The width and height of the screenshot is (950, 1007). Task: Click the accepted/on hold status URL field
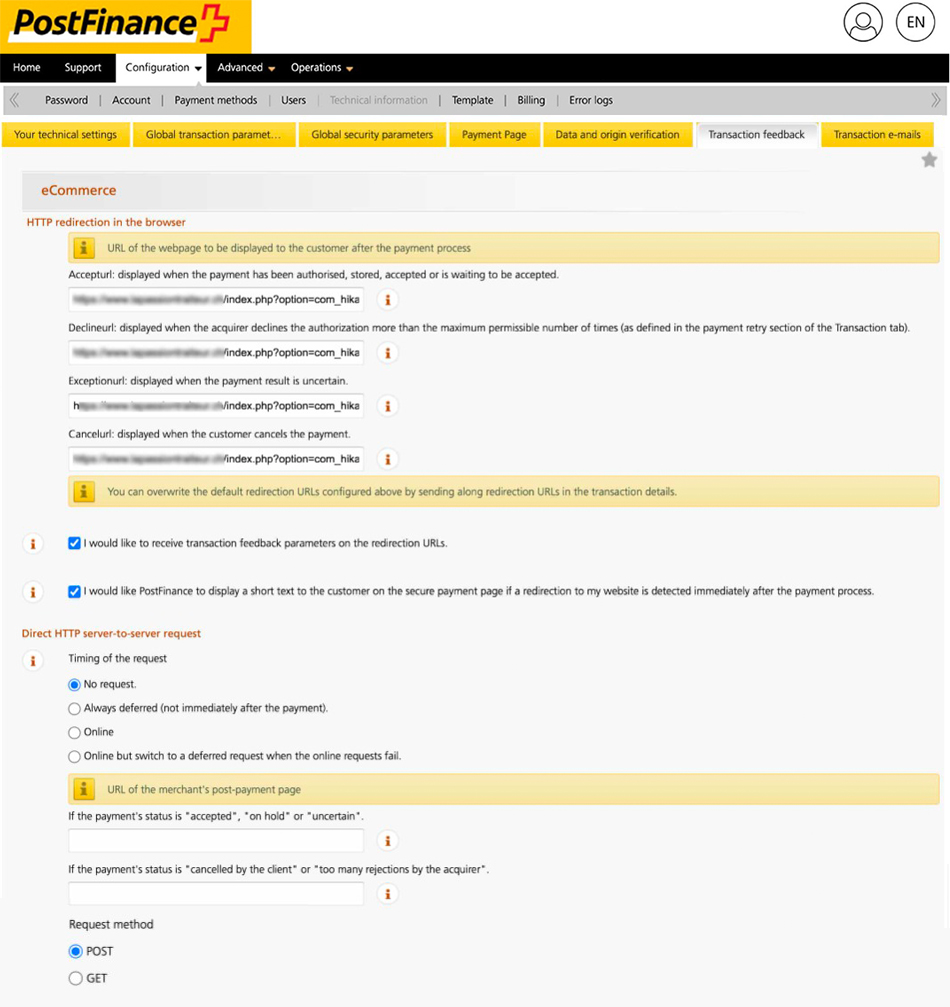(x=216, y=841)
